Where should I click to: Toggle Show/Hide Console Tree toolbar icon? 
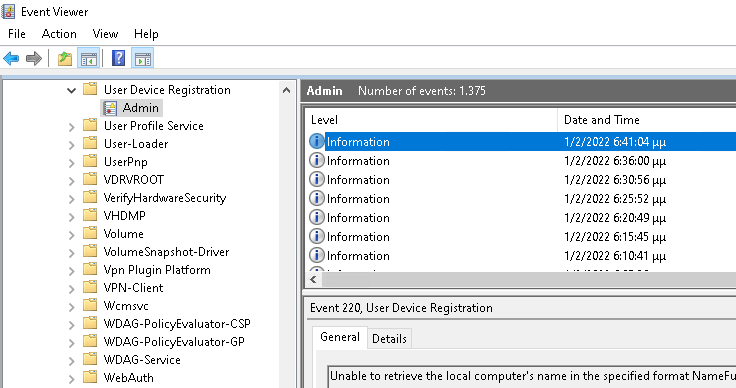[x=89, y=59]
